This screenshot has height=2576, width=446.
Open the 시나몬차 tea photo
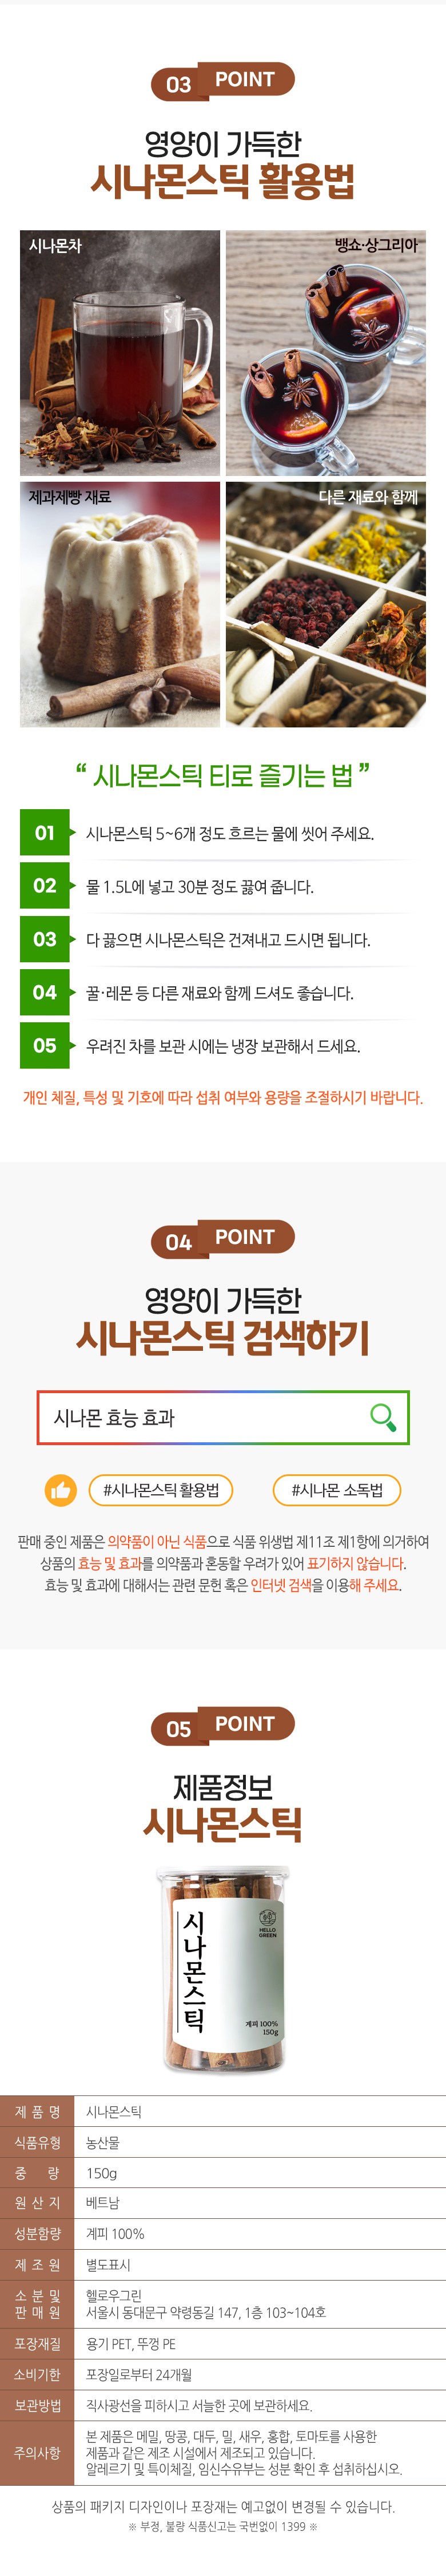pyautogui.click(x=120, y=353)
